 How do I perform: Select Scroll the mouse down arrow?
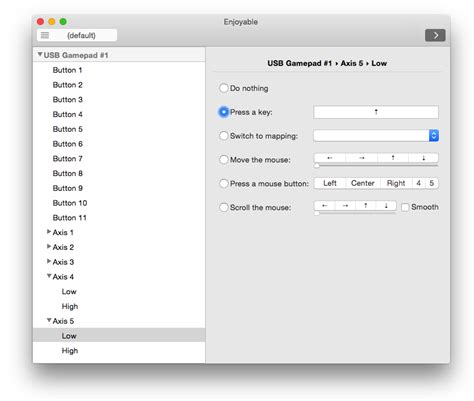point(386,205)
